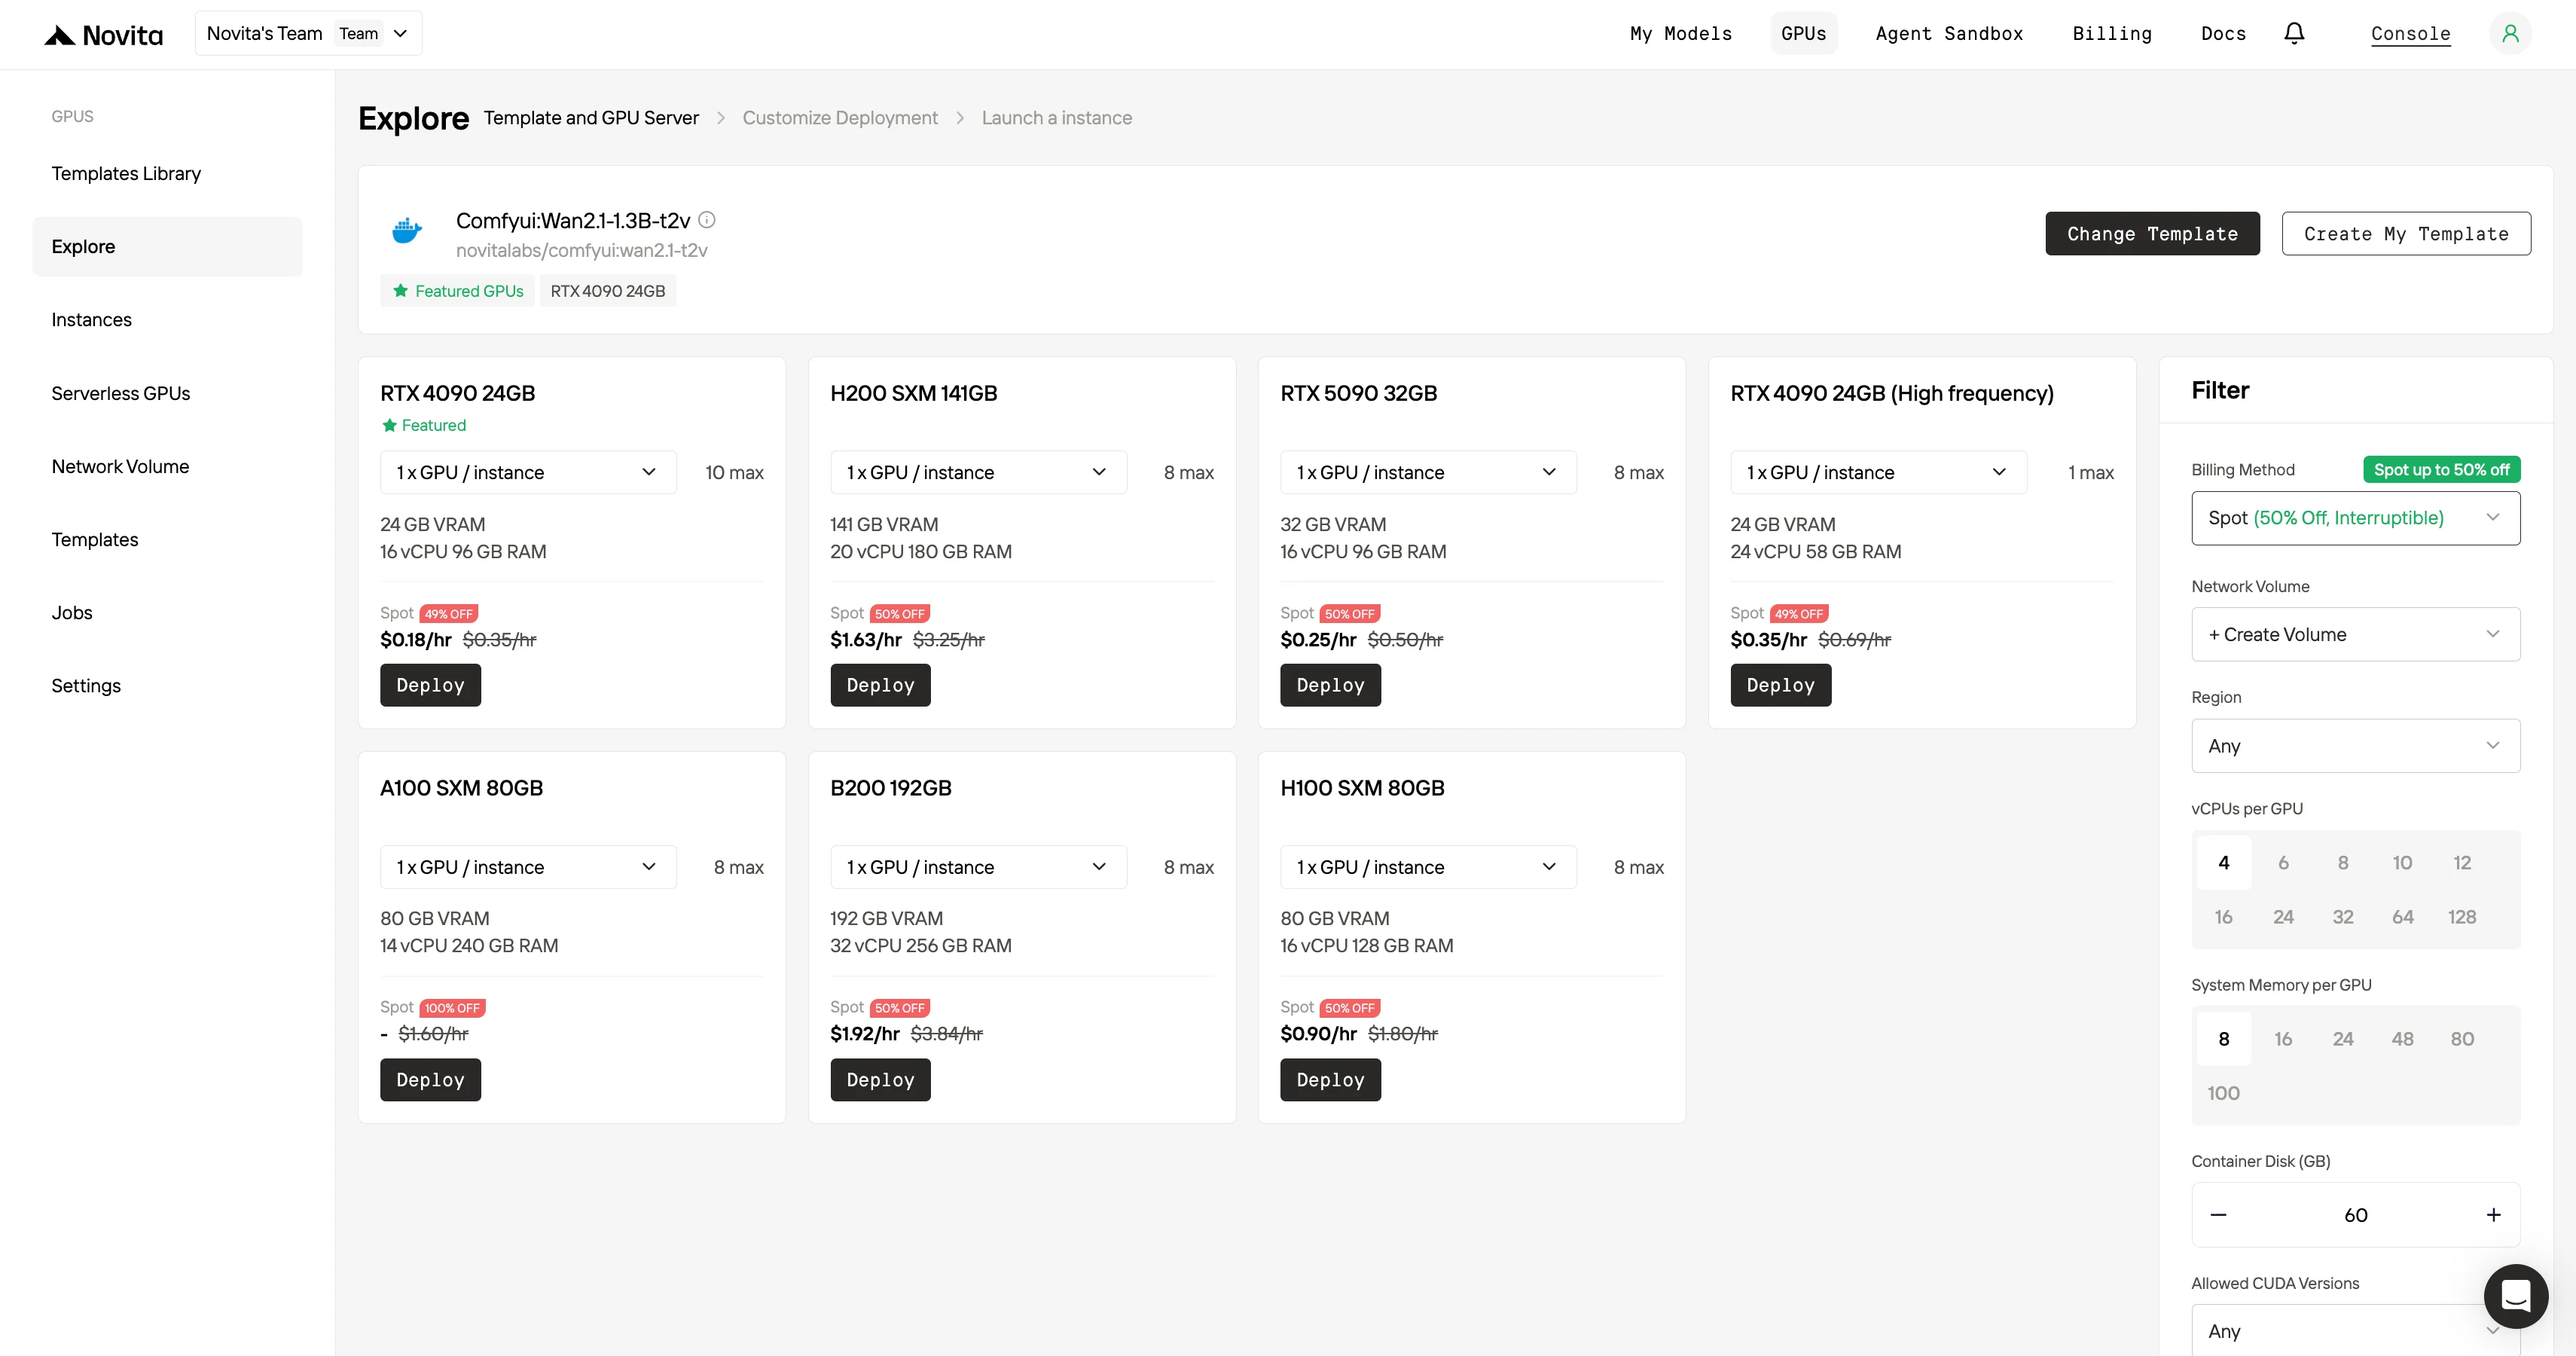Open the Region dropdown set to Any
Viewport: 2576px width, 1356px height.
pyautogui.click(x=2355, y=746)
